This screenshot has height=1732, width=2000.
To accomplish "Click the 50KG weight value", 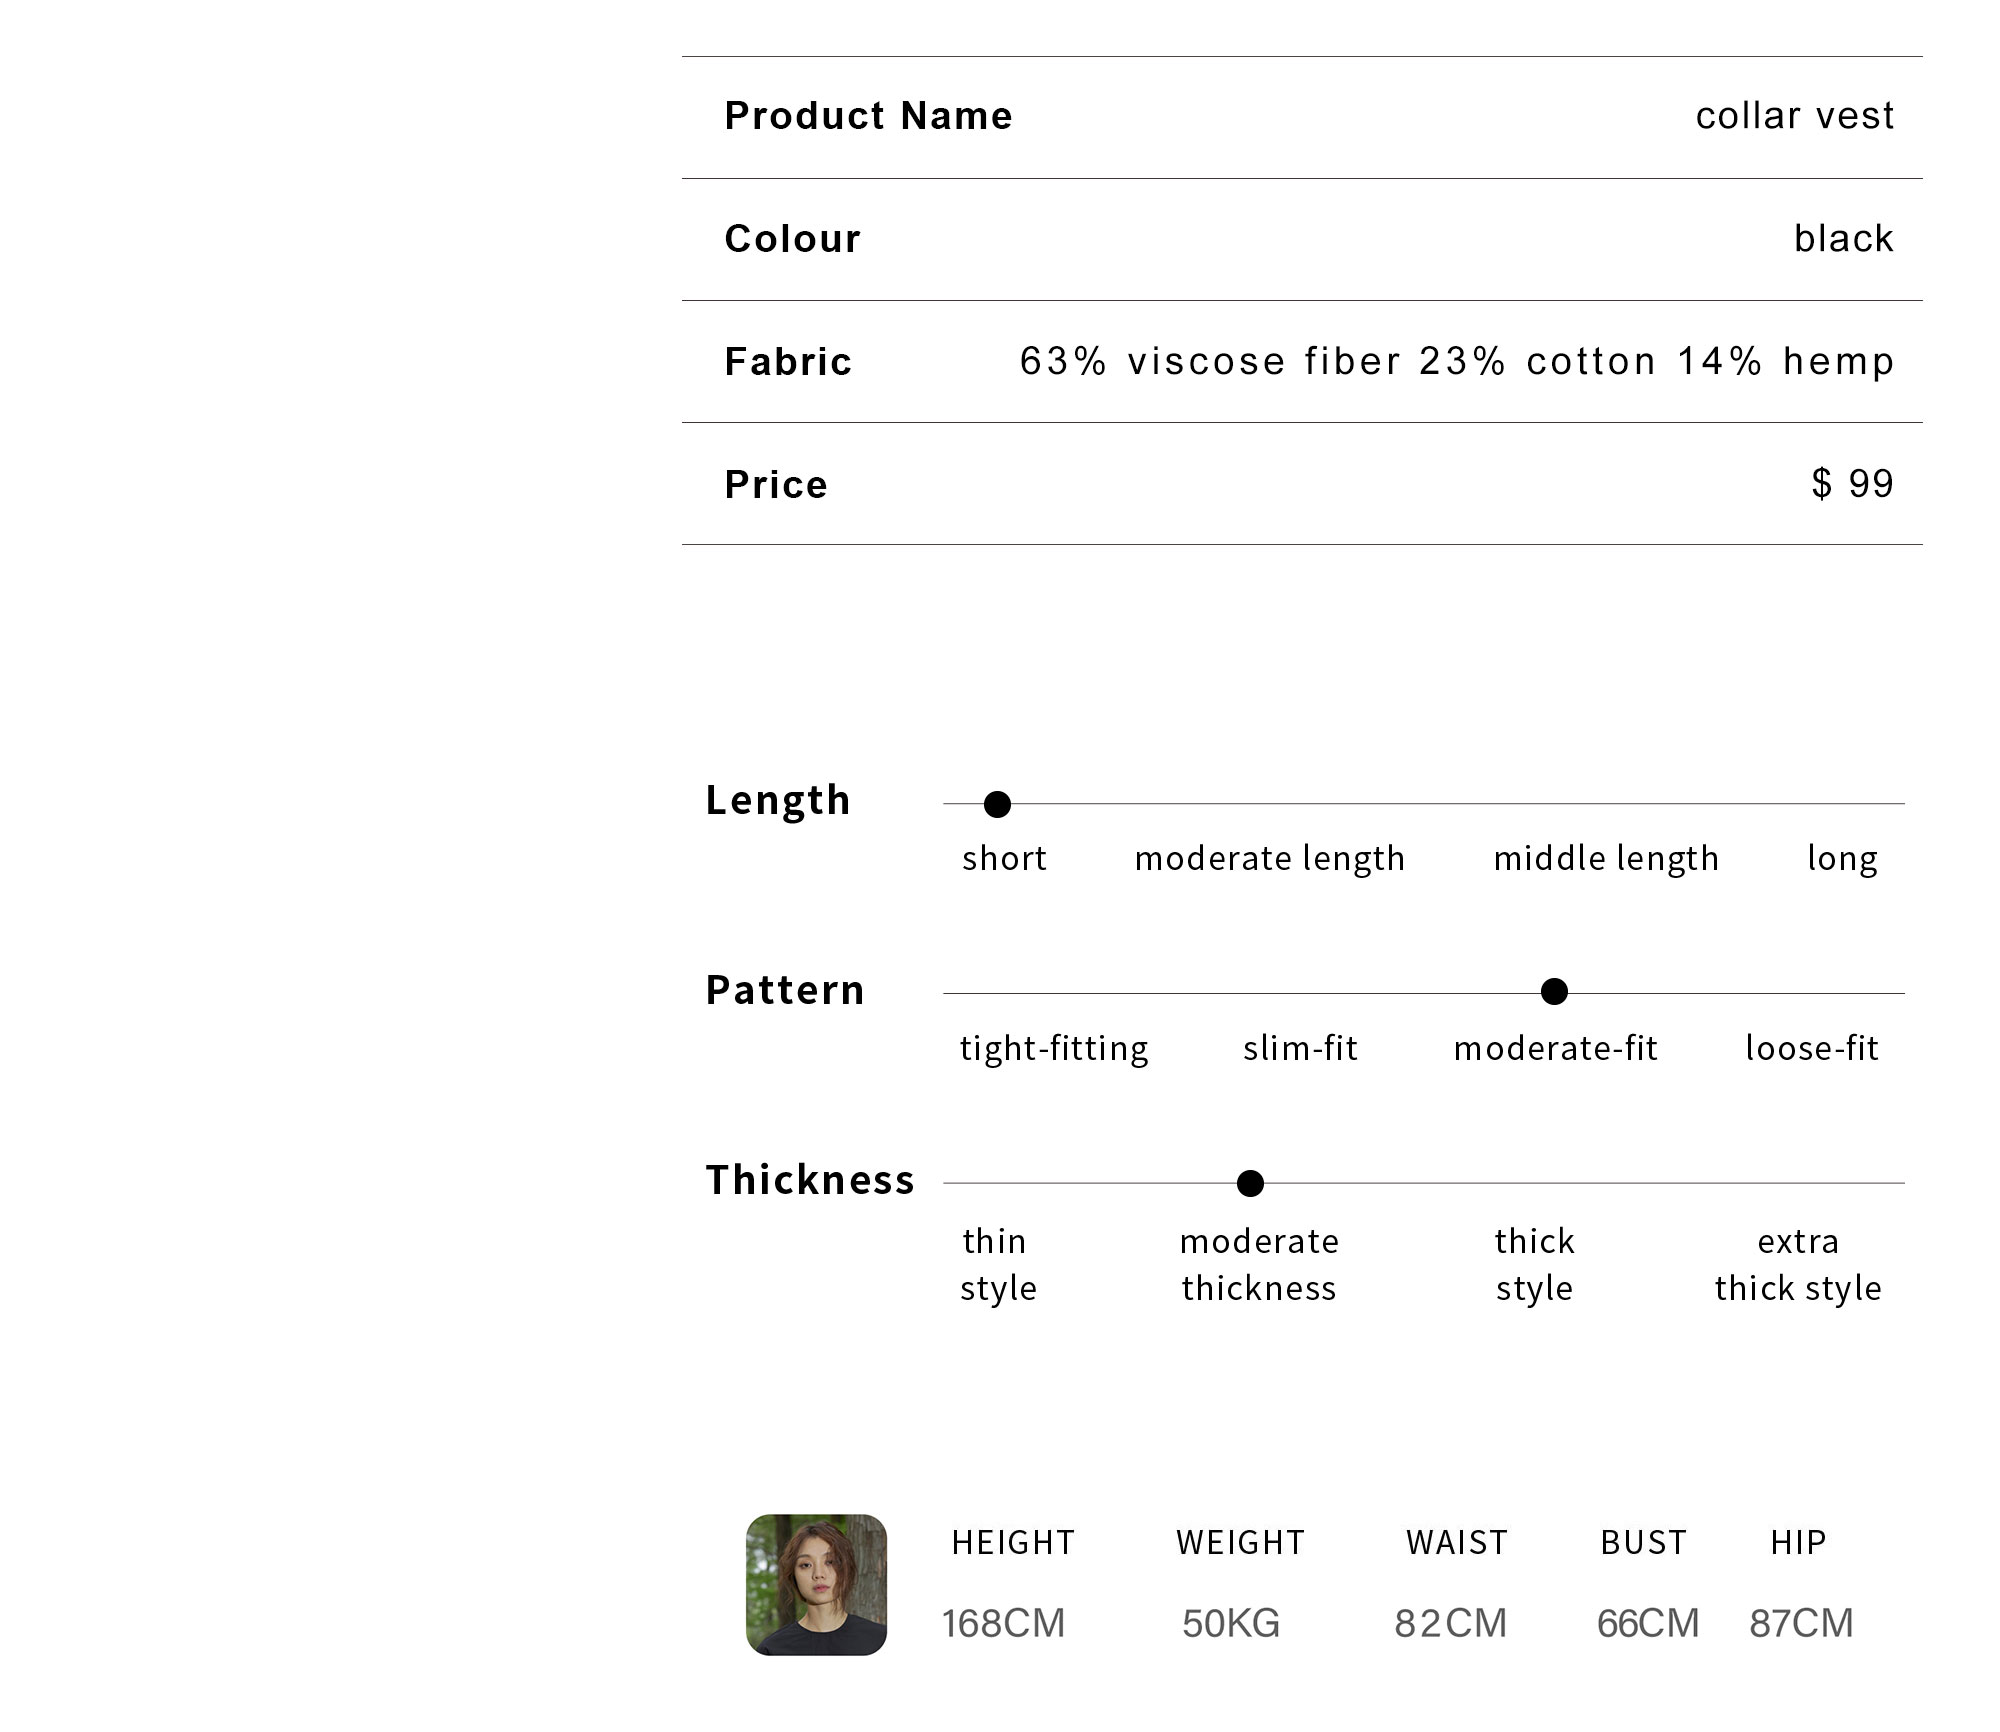I will click(1231, 1623).
